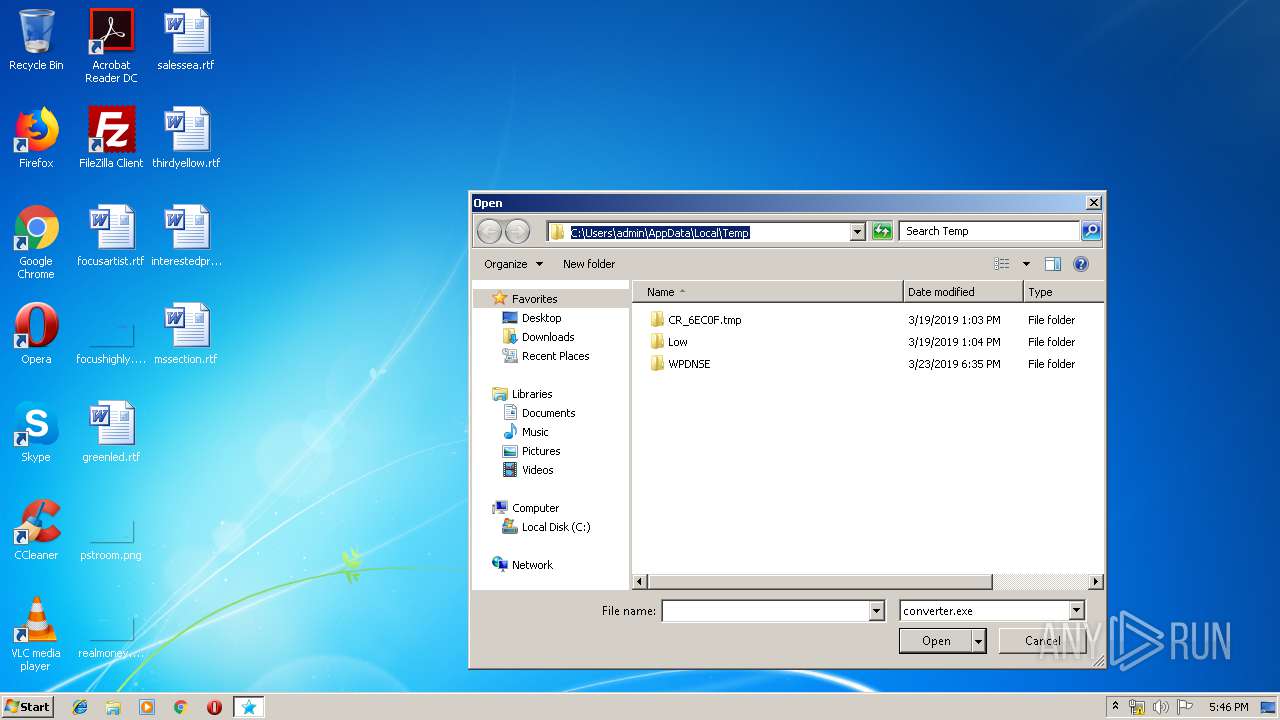The height and width of the screenshot is (720, 1280).
Task: Click in the File name field
Action: 766,610
